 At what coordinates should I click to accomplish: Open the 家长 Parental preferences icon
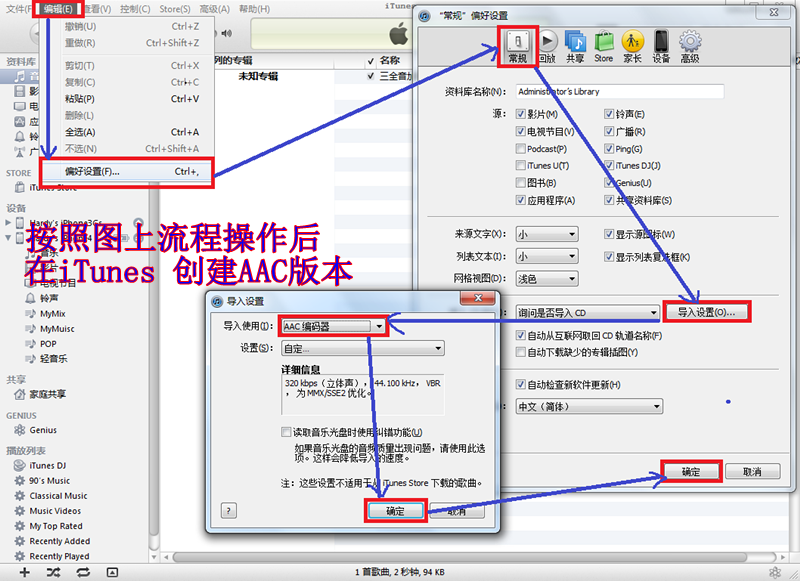[x=633, y=47]
